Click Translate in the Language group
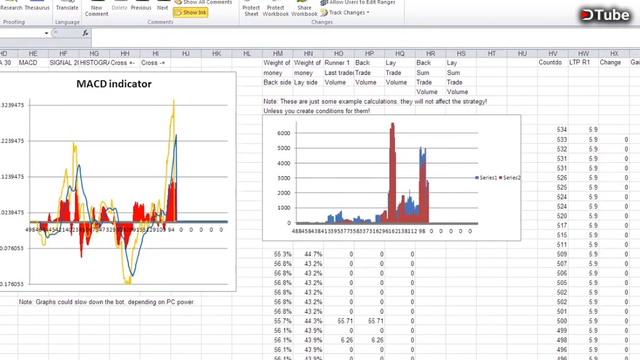This screenshot has height=360, width=640. coord(67,6)
